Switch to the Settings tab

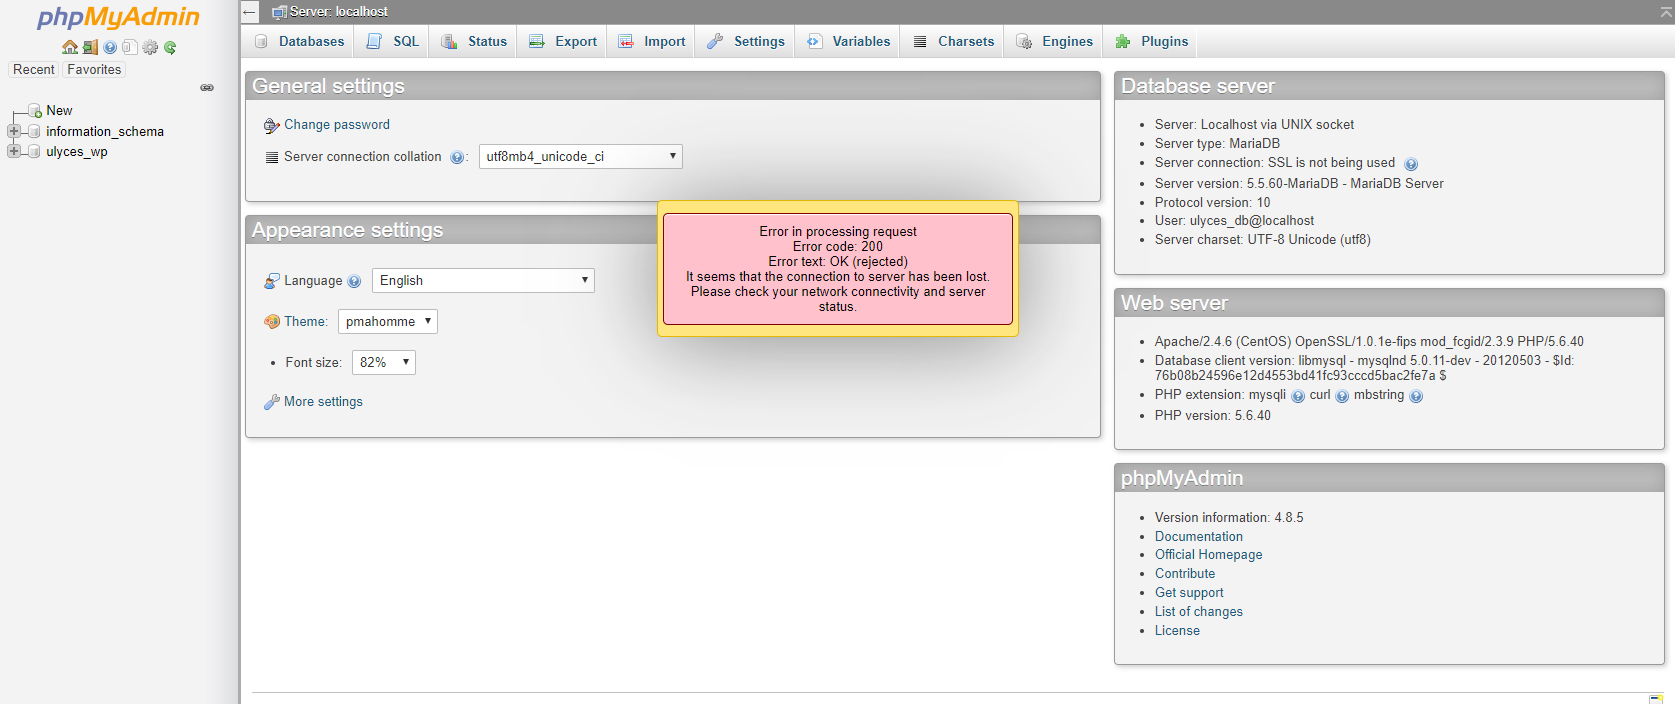pos(745,41)
